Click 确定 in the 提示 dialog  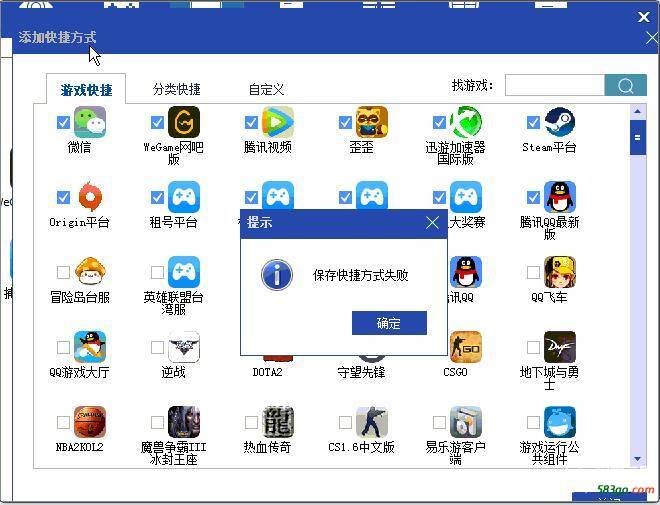tap(389, 323)
